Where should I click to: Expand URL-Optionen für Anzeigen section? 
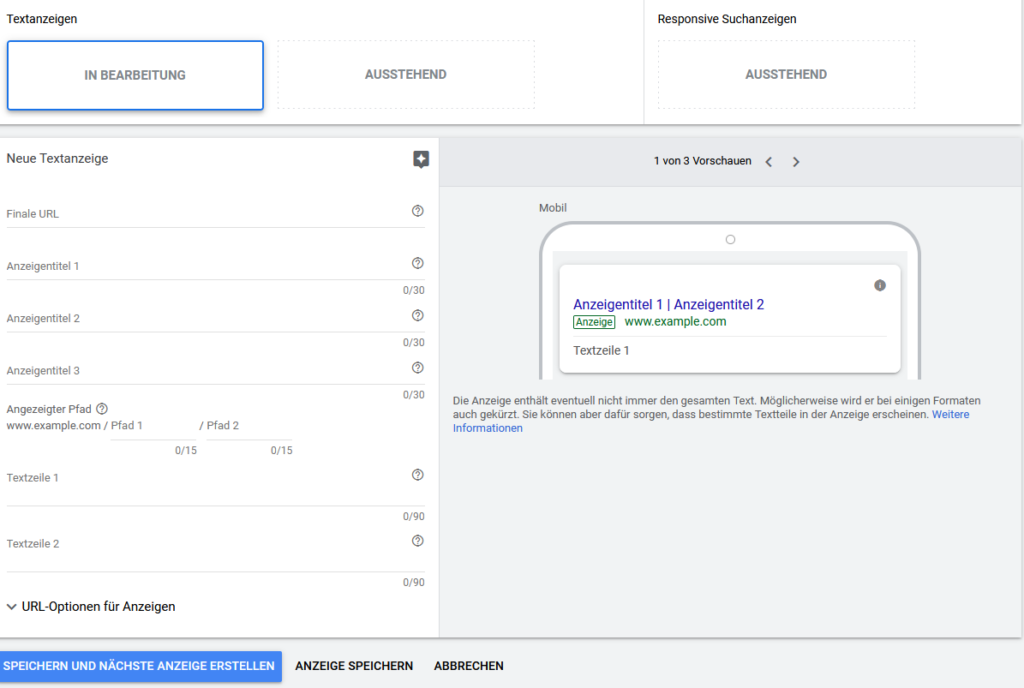(x=91, y=606)
